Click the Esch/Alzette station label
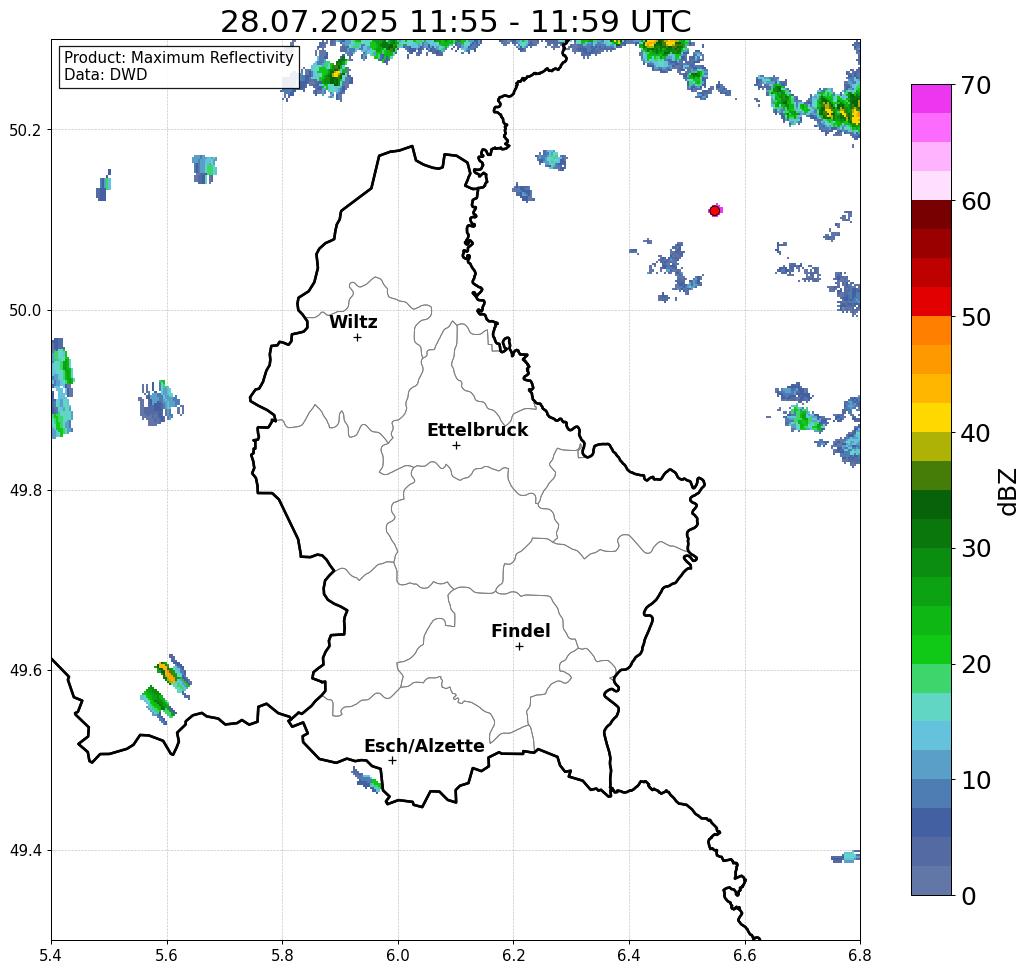This screenshot has height=973, width=1029. (x=424, y=746)
